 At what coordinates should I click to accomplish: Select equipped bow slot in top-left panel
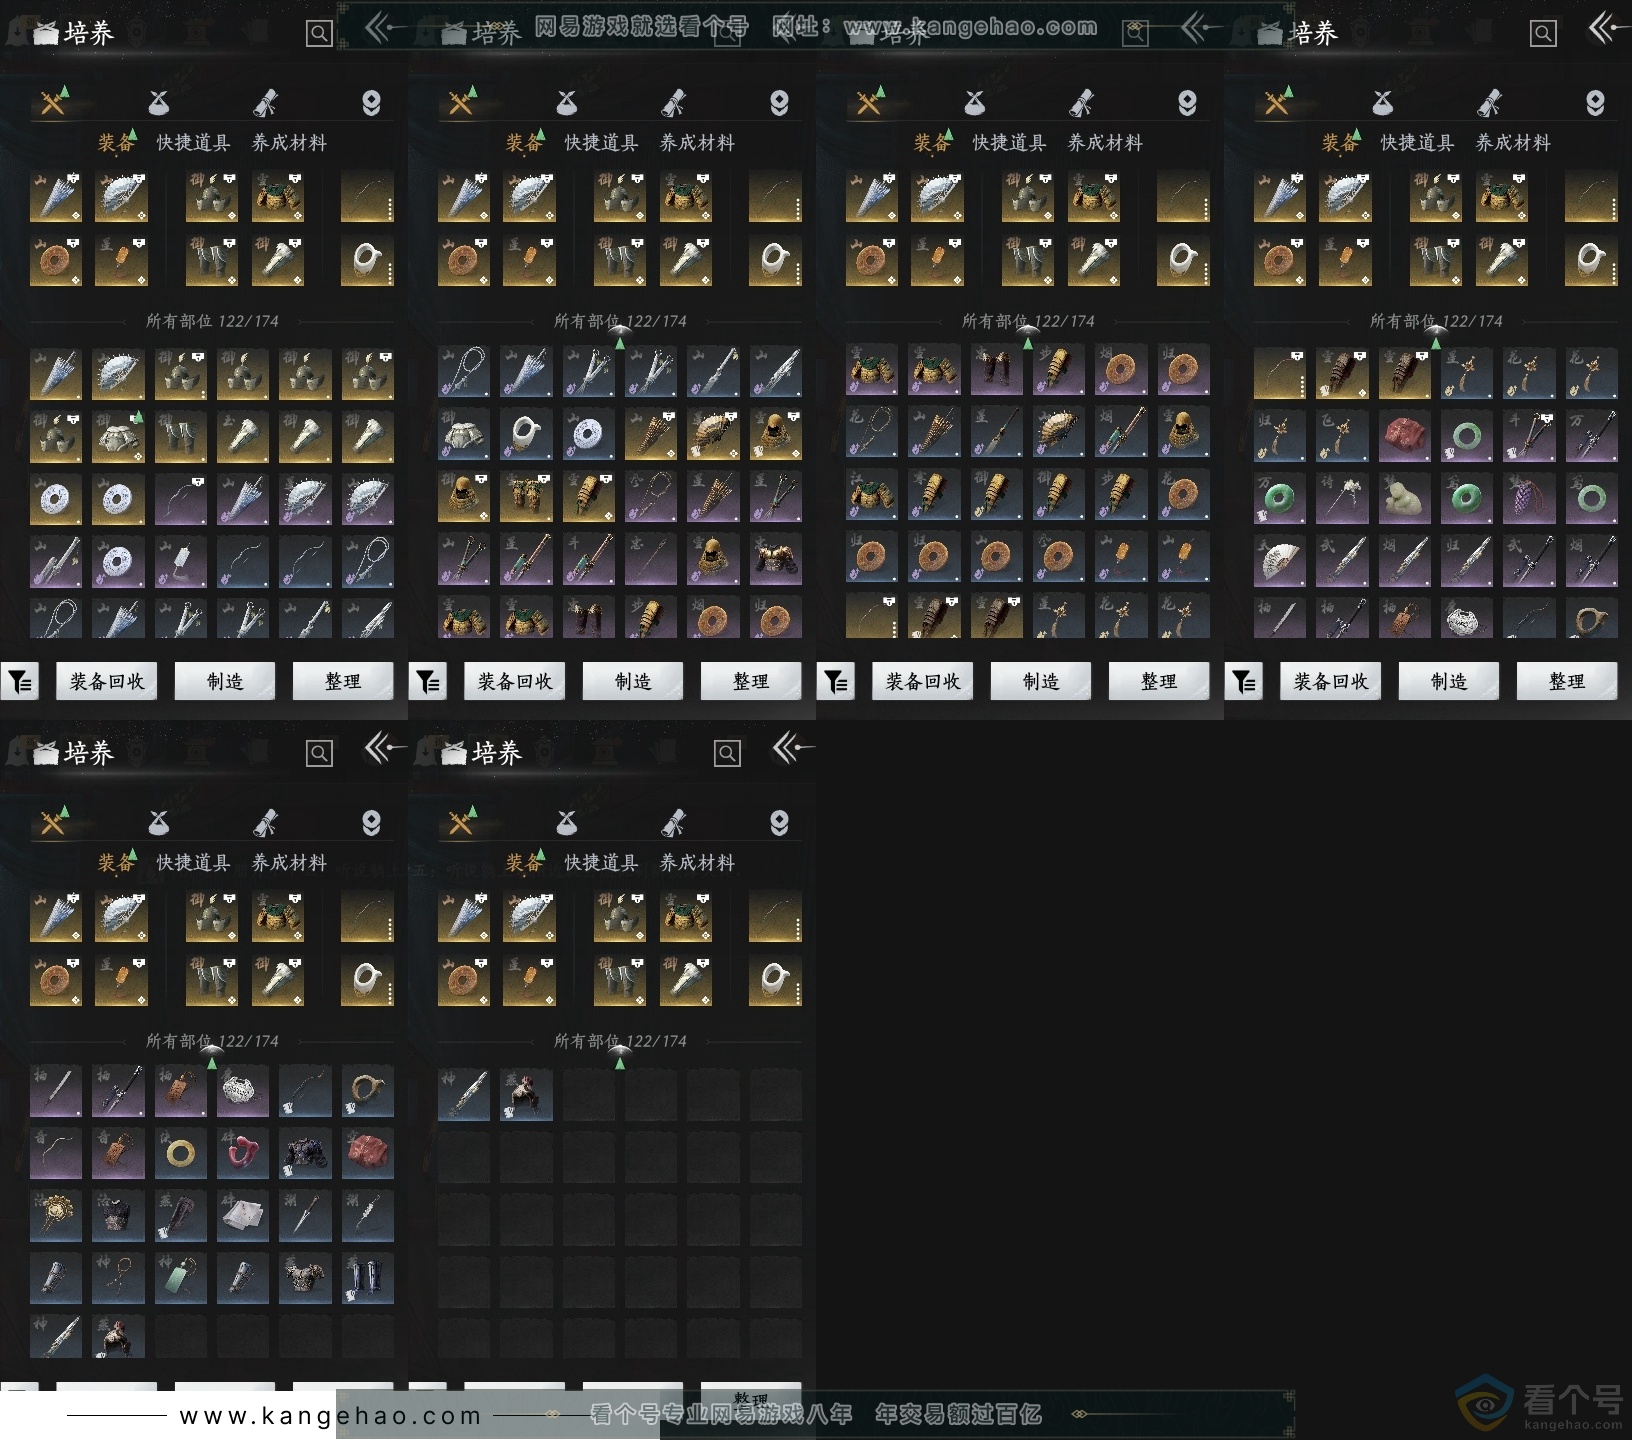pyautogui.click(x=367, y=197)
